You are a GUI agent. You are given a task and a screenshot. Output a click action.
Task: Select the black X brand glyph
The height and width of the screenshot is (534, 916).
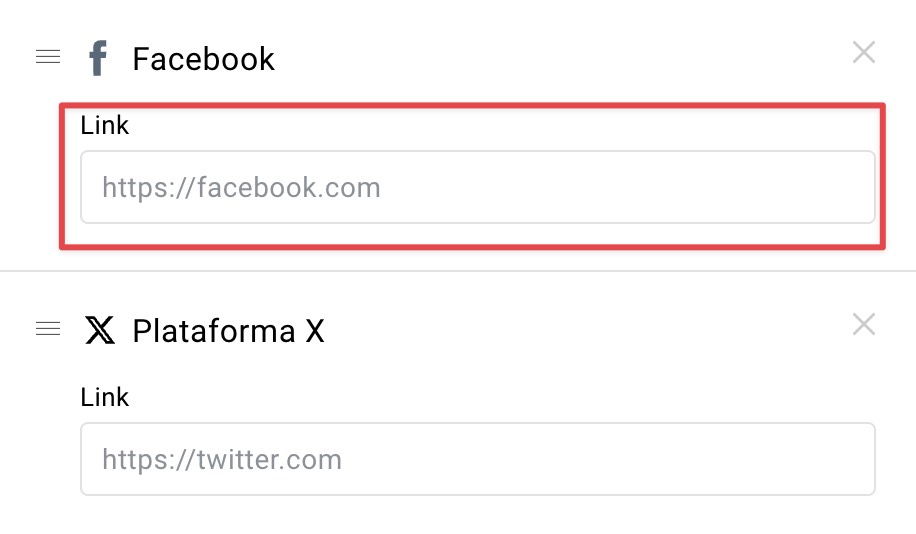[x=99, y=330]
